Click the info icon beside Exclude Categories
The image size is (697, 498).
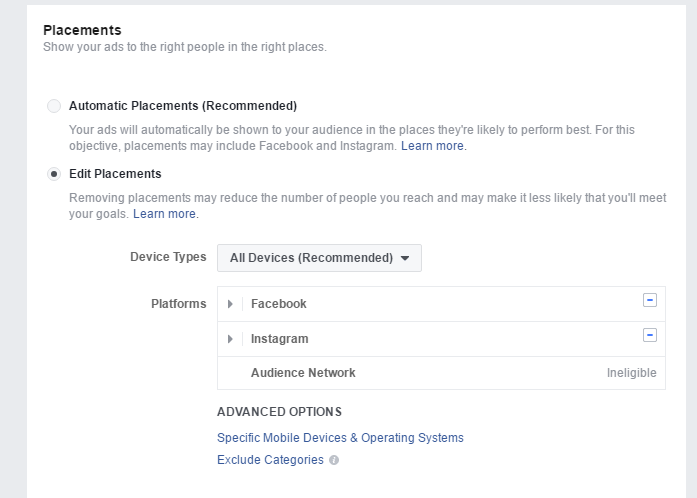click(334, 460)
